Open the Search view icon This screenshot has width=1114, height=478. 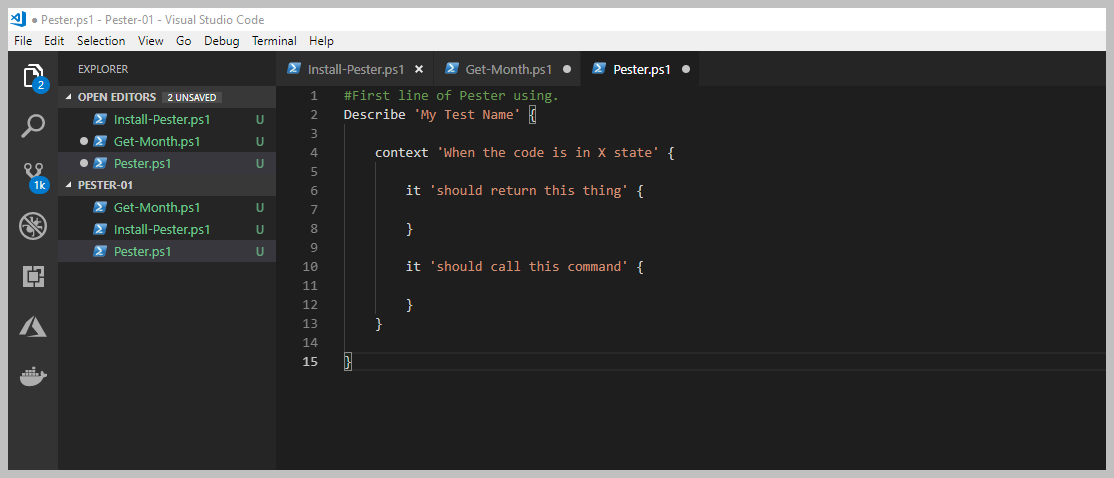(x=33, y=126)
